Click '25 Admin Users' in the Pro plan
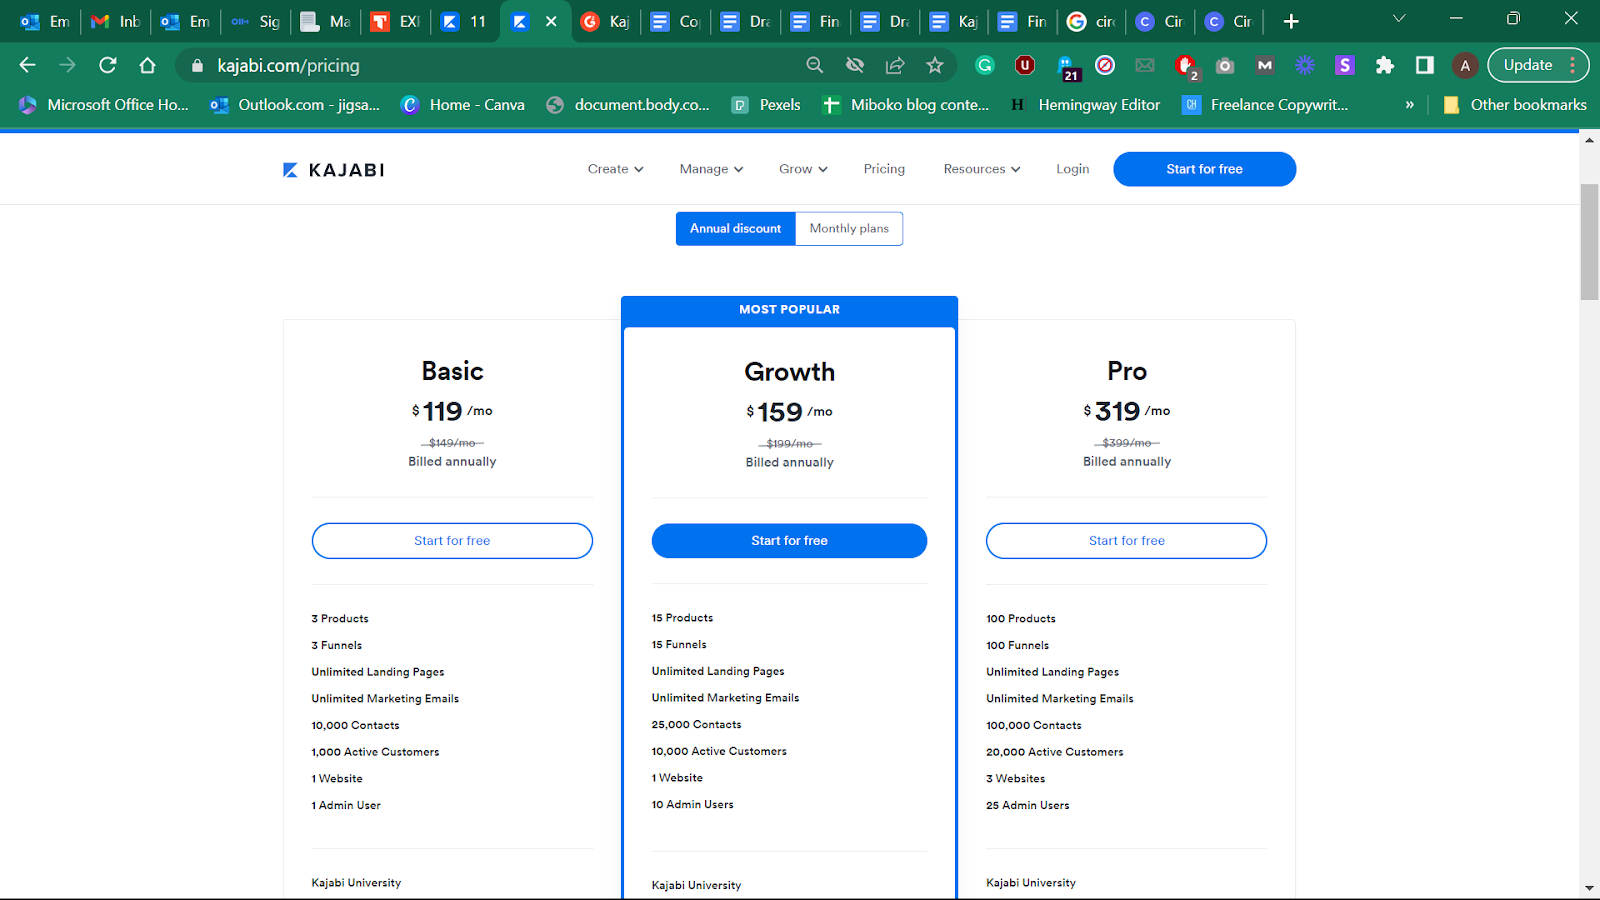The width and height of the screenshot is (1600, 900). click(x=1028, y=805)
